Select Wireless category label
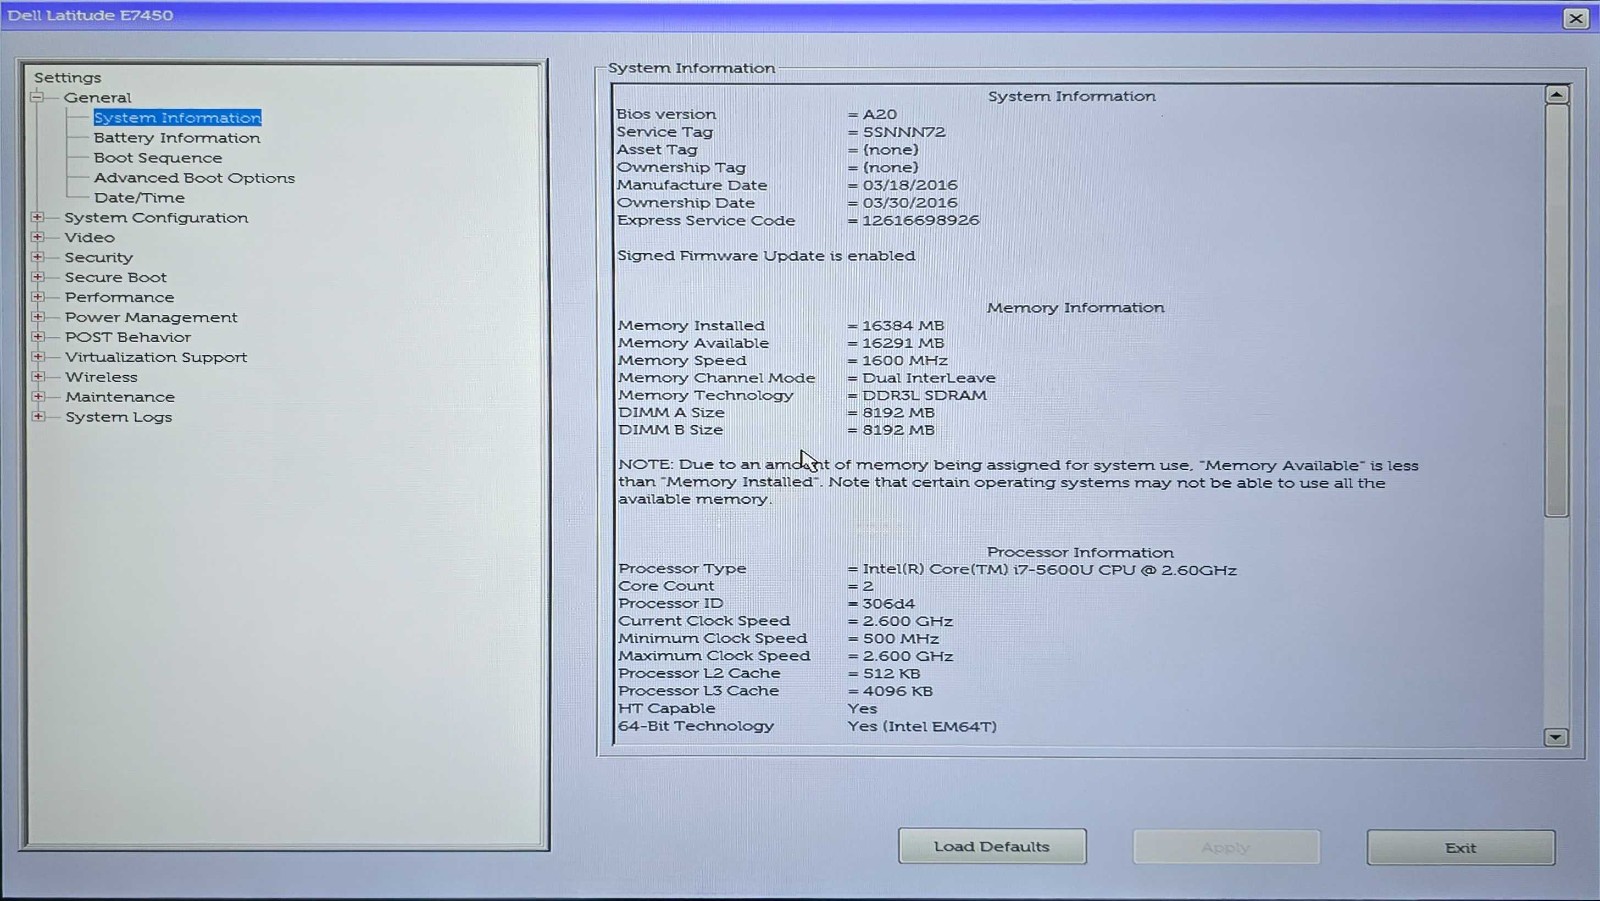This screenshot has width=1600, height=901. (101, 378)
